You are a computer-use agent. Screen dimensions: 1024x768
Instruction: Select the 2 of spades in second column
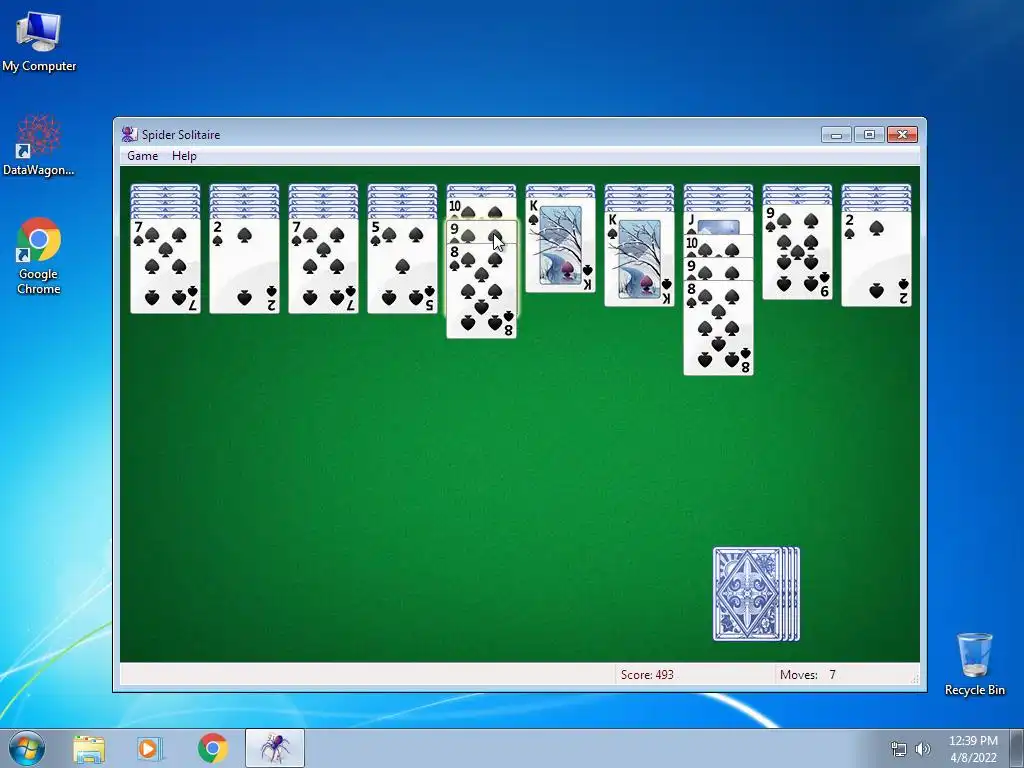coord(244,266)
